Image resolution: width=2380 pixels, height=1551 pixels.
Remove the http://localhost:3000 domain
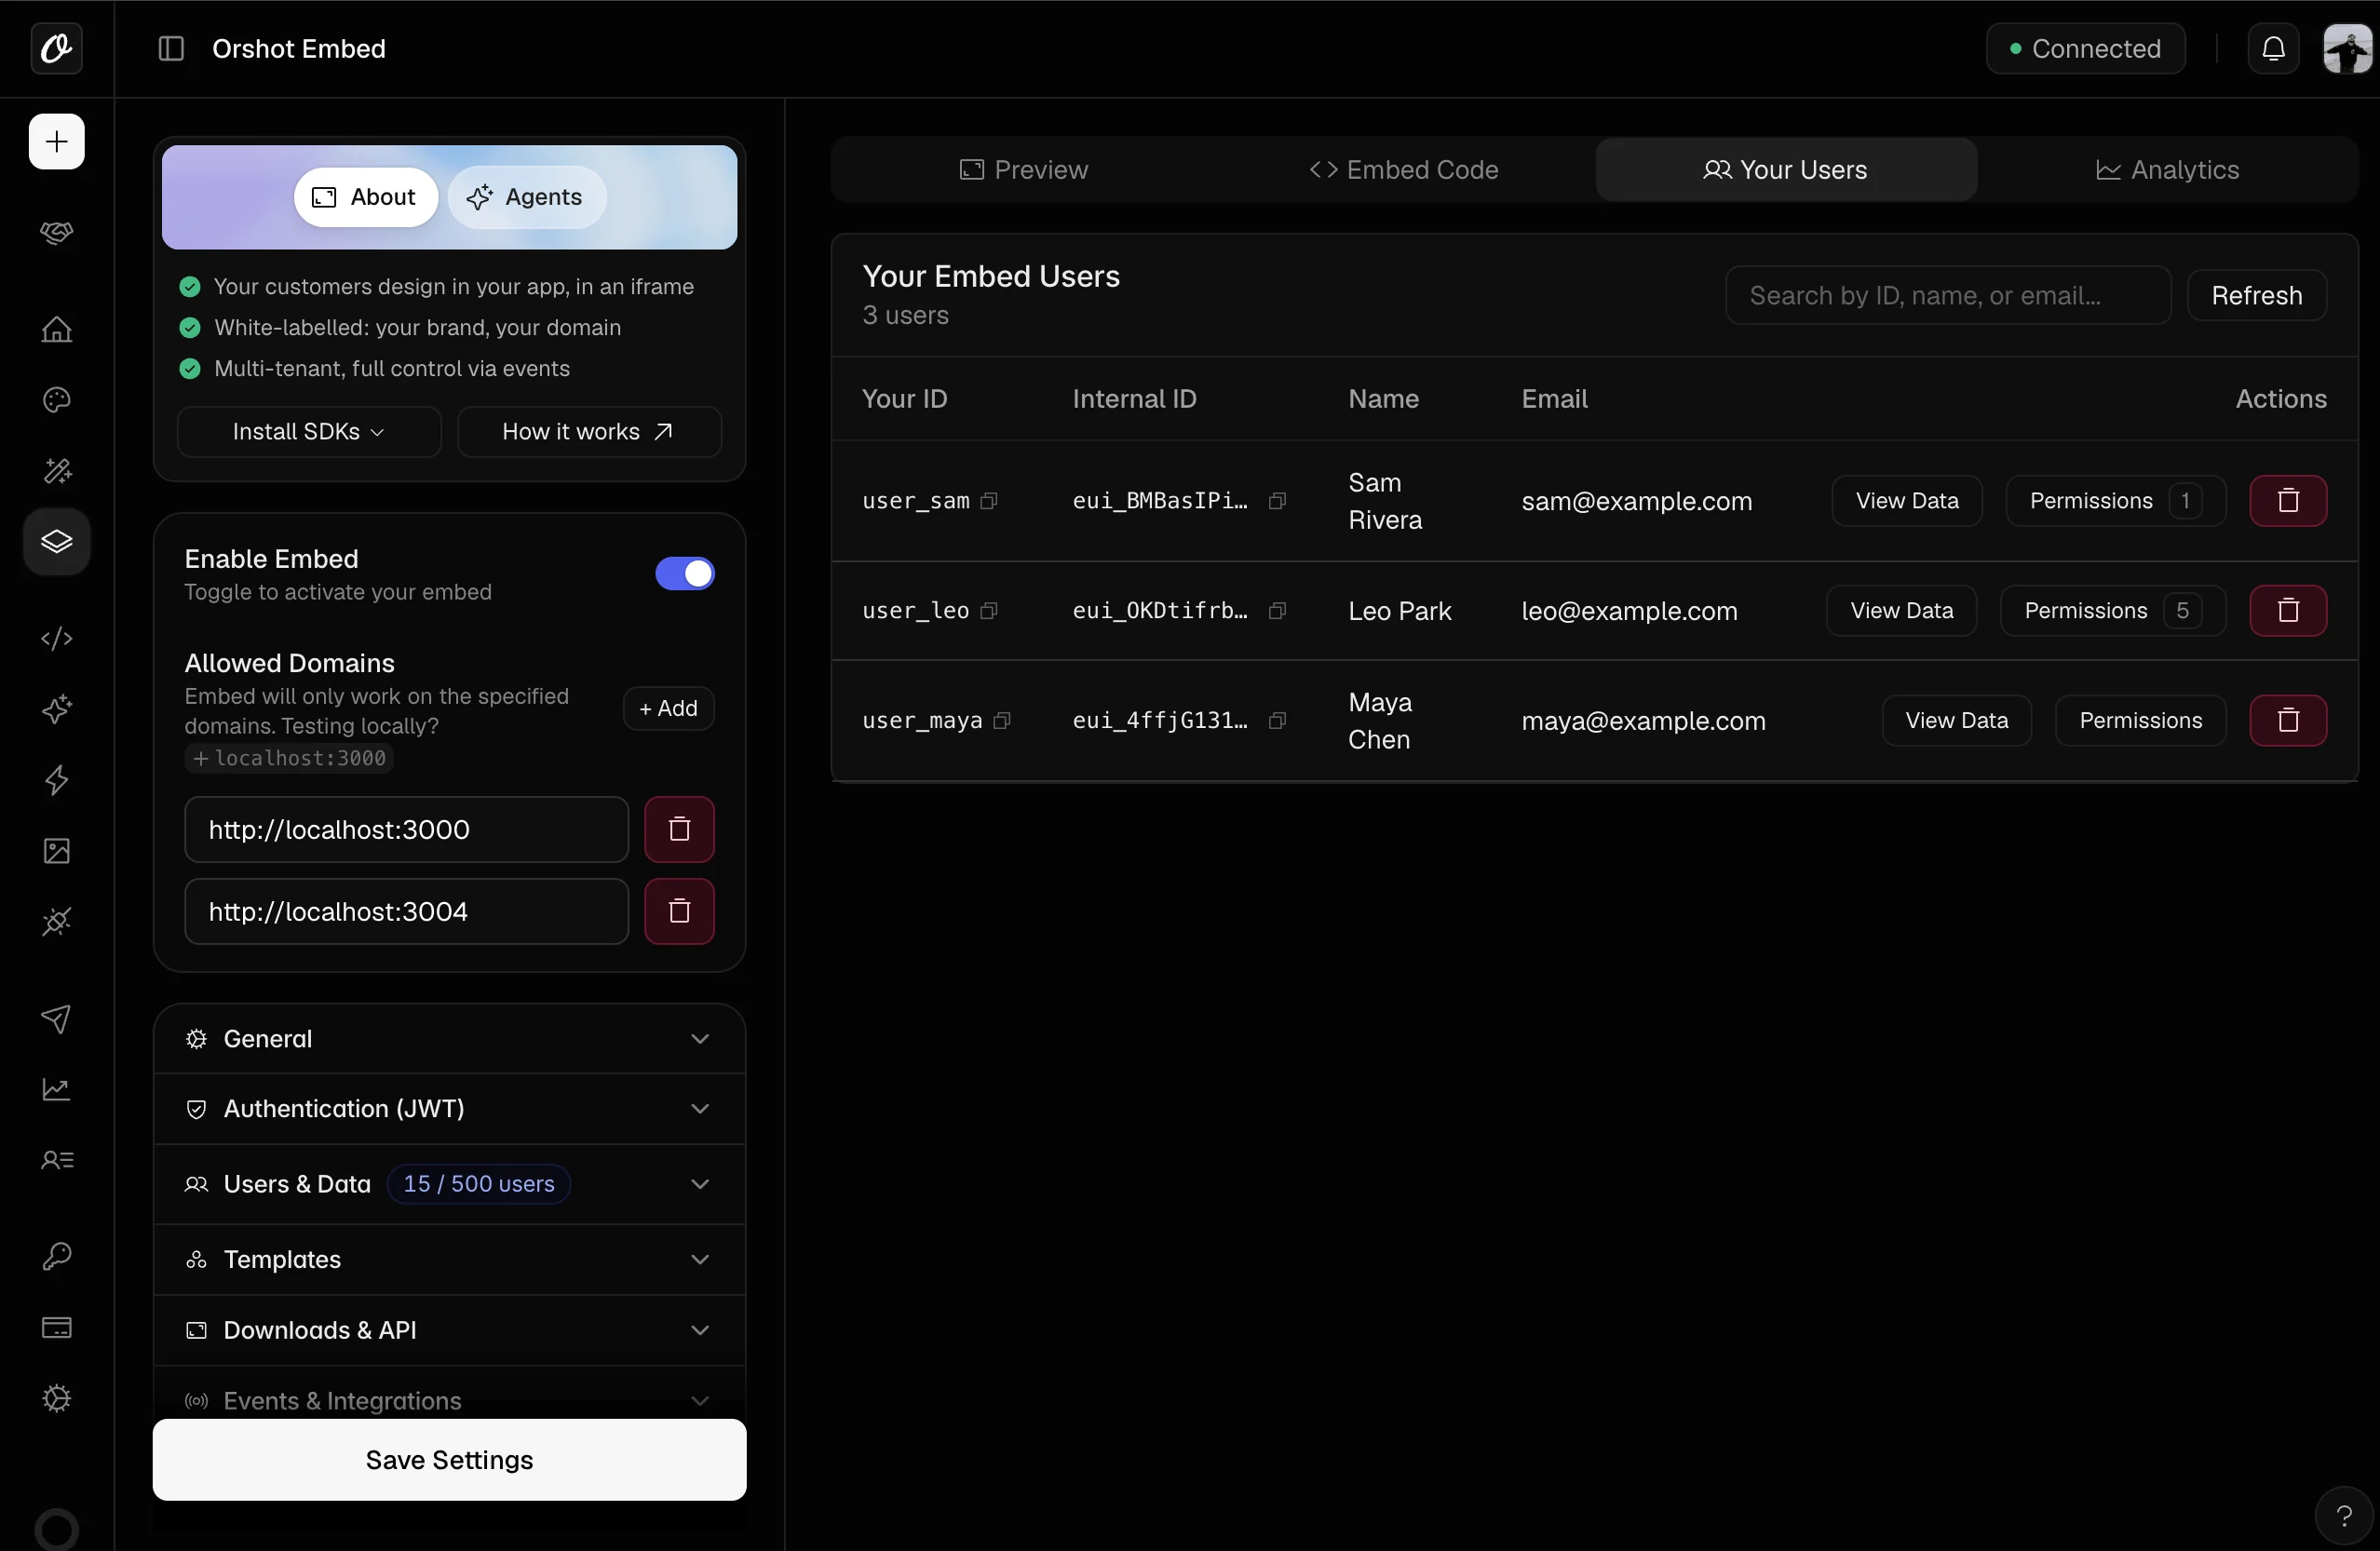coord(679,830)
